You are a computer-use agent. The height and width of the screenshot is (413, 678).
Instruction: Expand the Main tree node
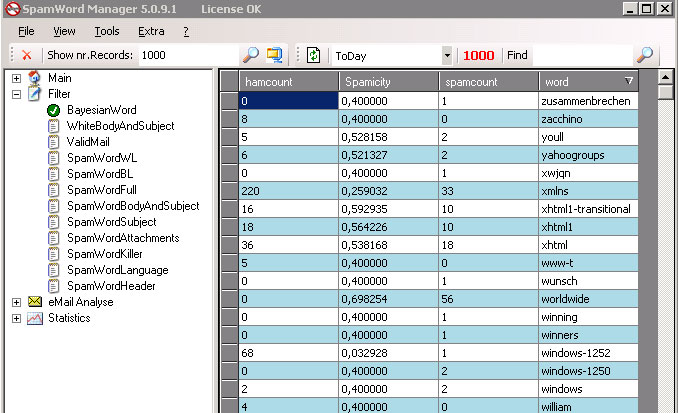pyautogui.click(x=16, y=78)
